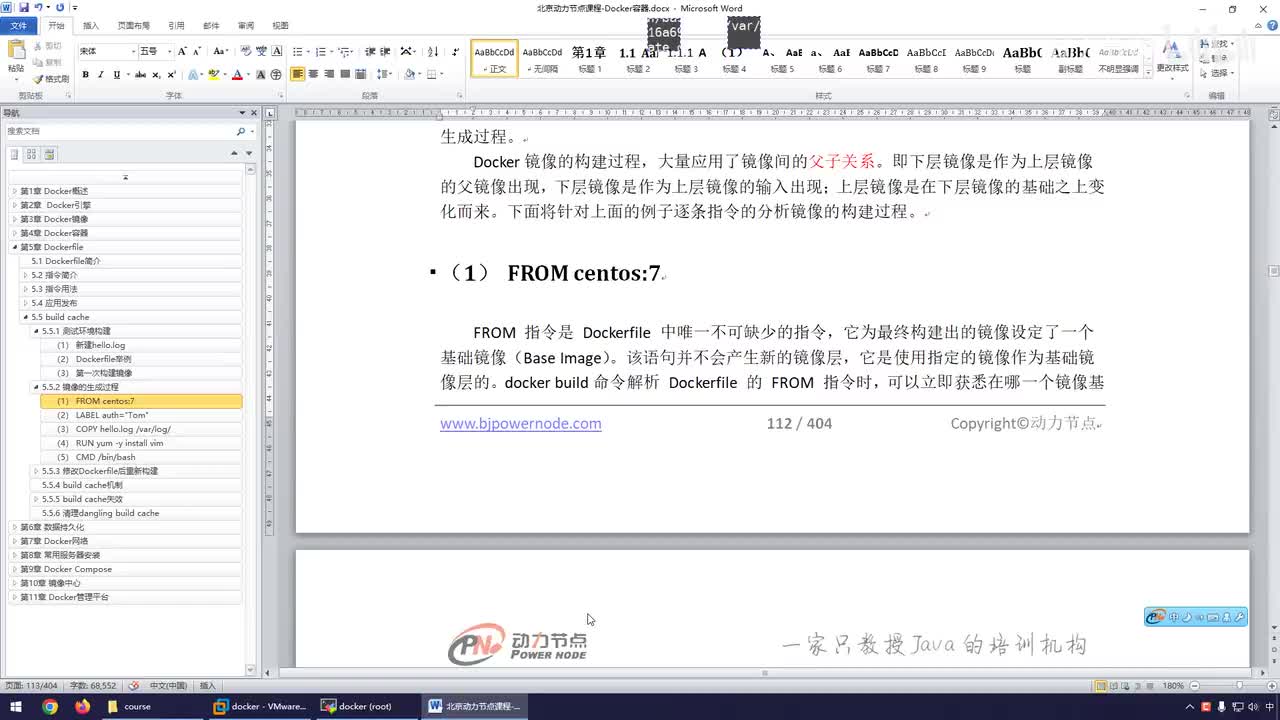Click the character border A icon
The height and width of the screenshot is (720, 1280).
(277, 51)
